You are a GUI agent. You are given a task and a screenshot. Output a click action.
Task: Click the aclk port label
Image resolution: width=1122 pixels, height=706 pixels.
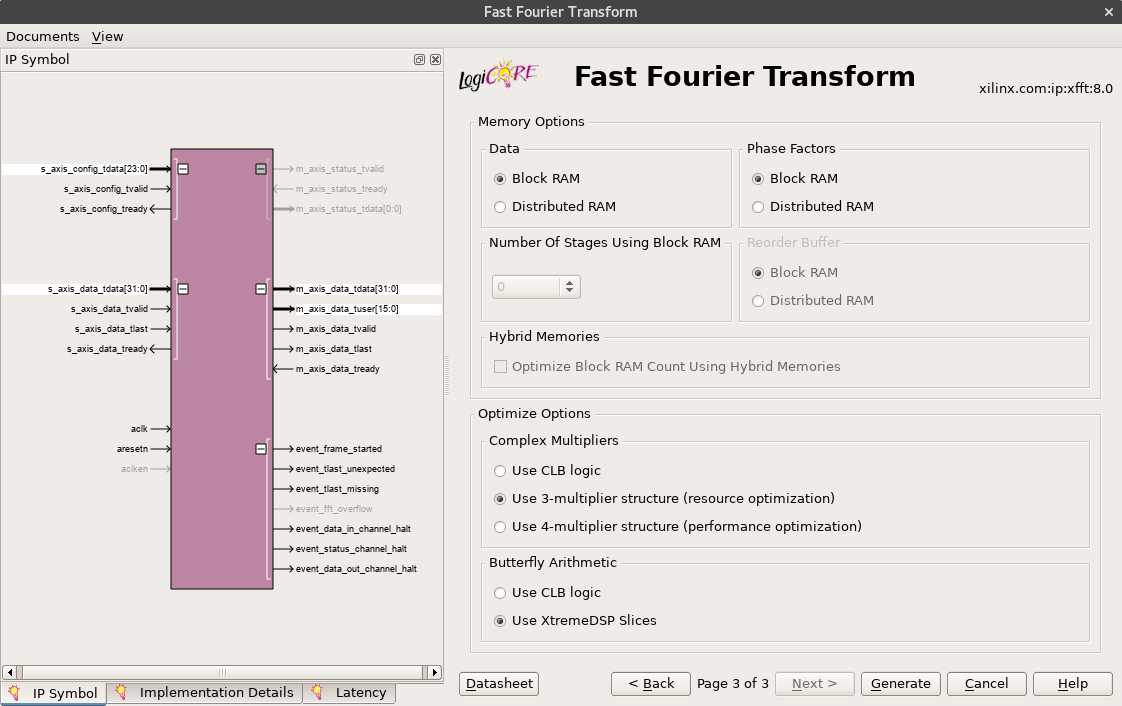(x=139, y=429)
